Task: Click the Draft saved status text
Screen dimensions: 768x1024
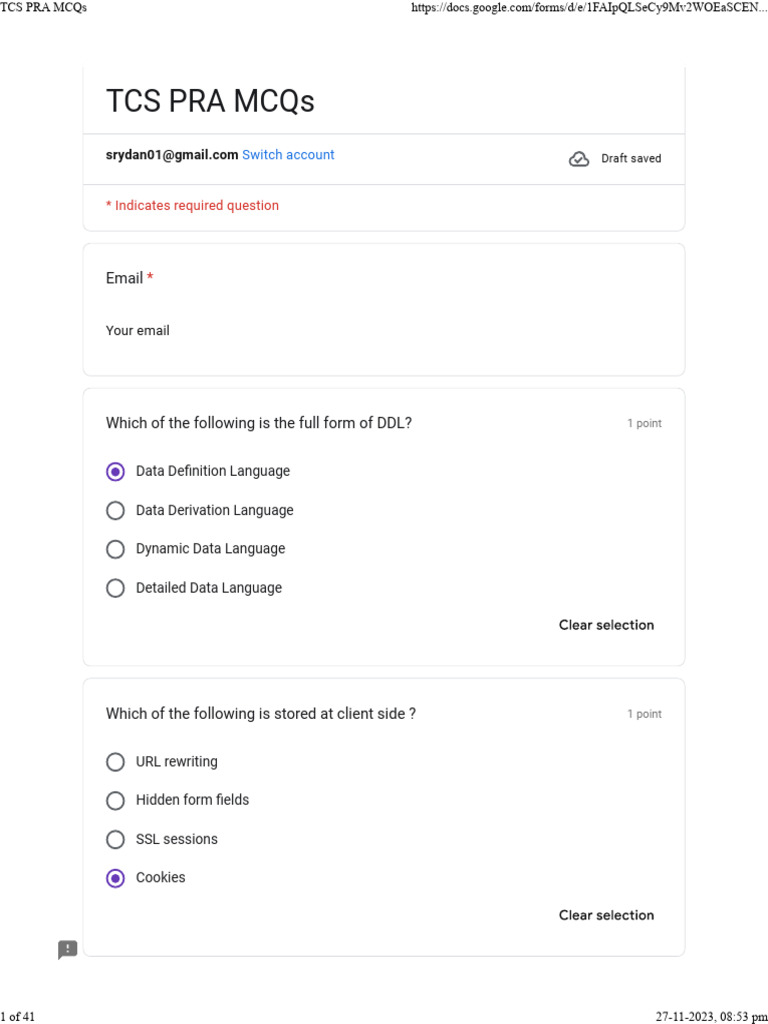Action: coord(631,159)
